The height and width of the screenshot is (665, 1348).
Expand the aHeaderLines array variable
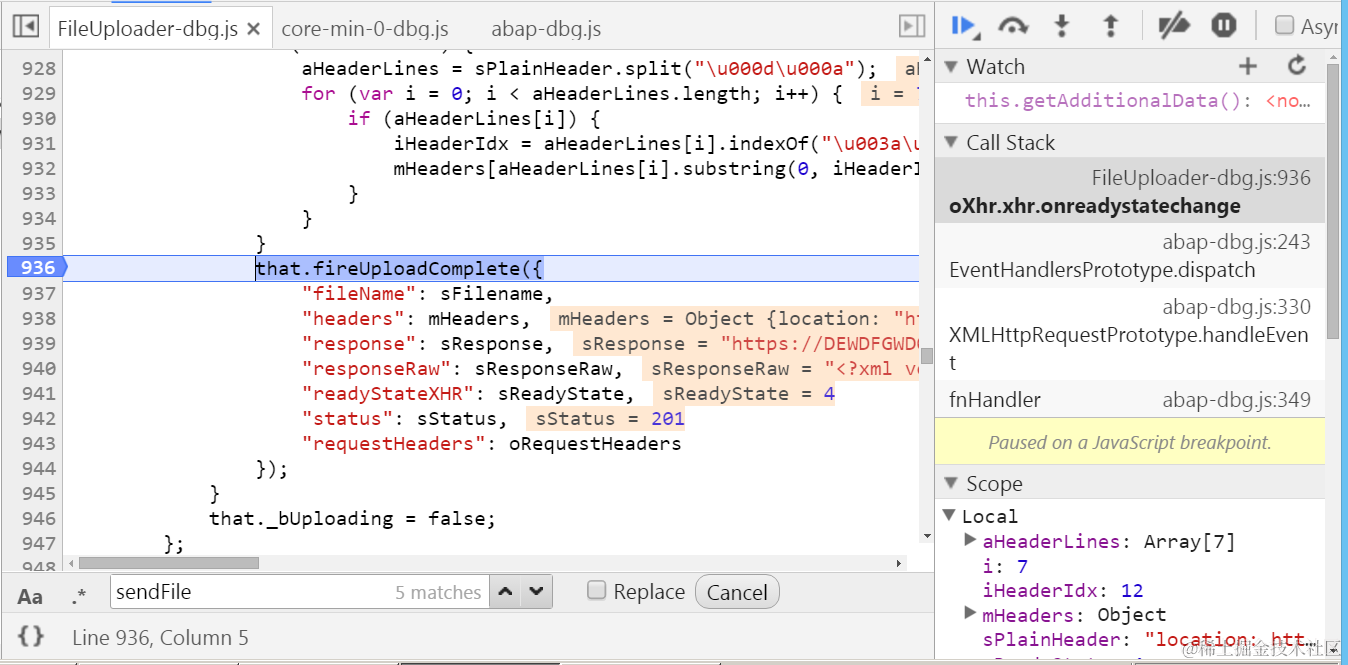[x=970, y=541]
